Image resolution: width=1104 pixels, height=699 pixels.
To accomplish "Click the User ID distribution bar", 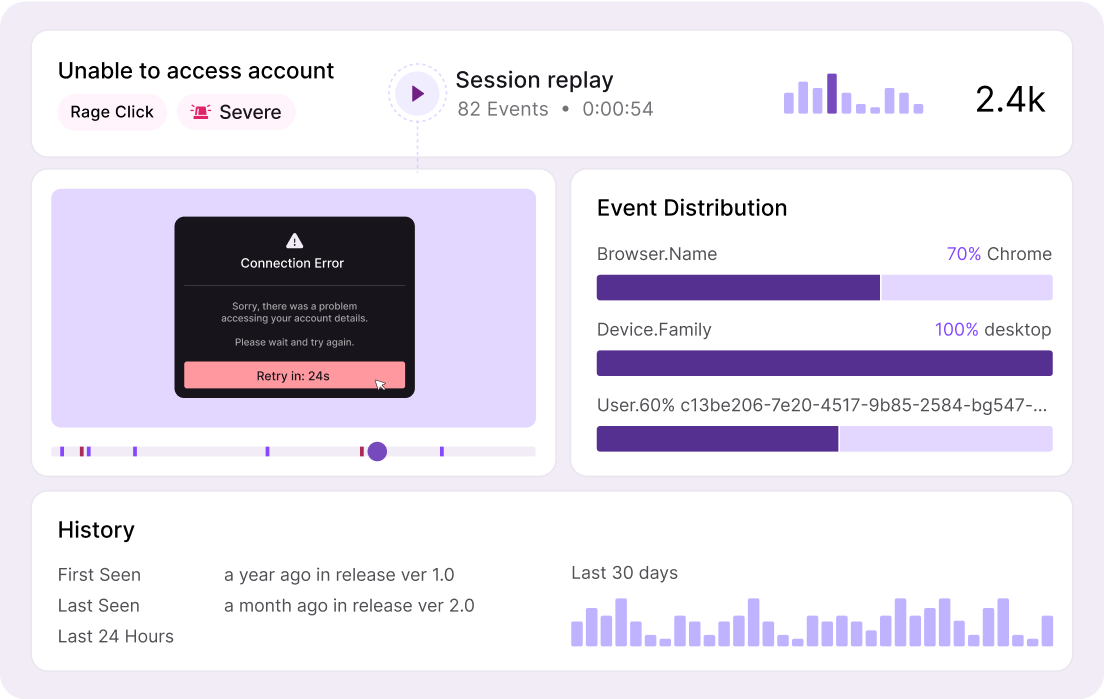I will 824,439.
